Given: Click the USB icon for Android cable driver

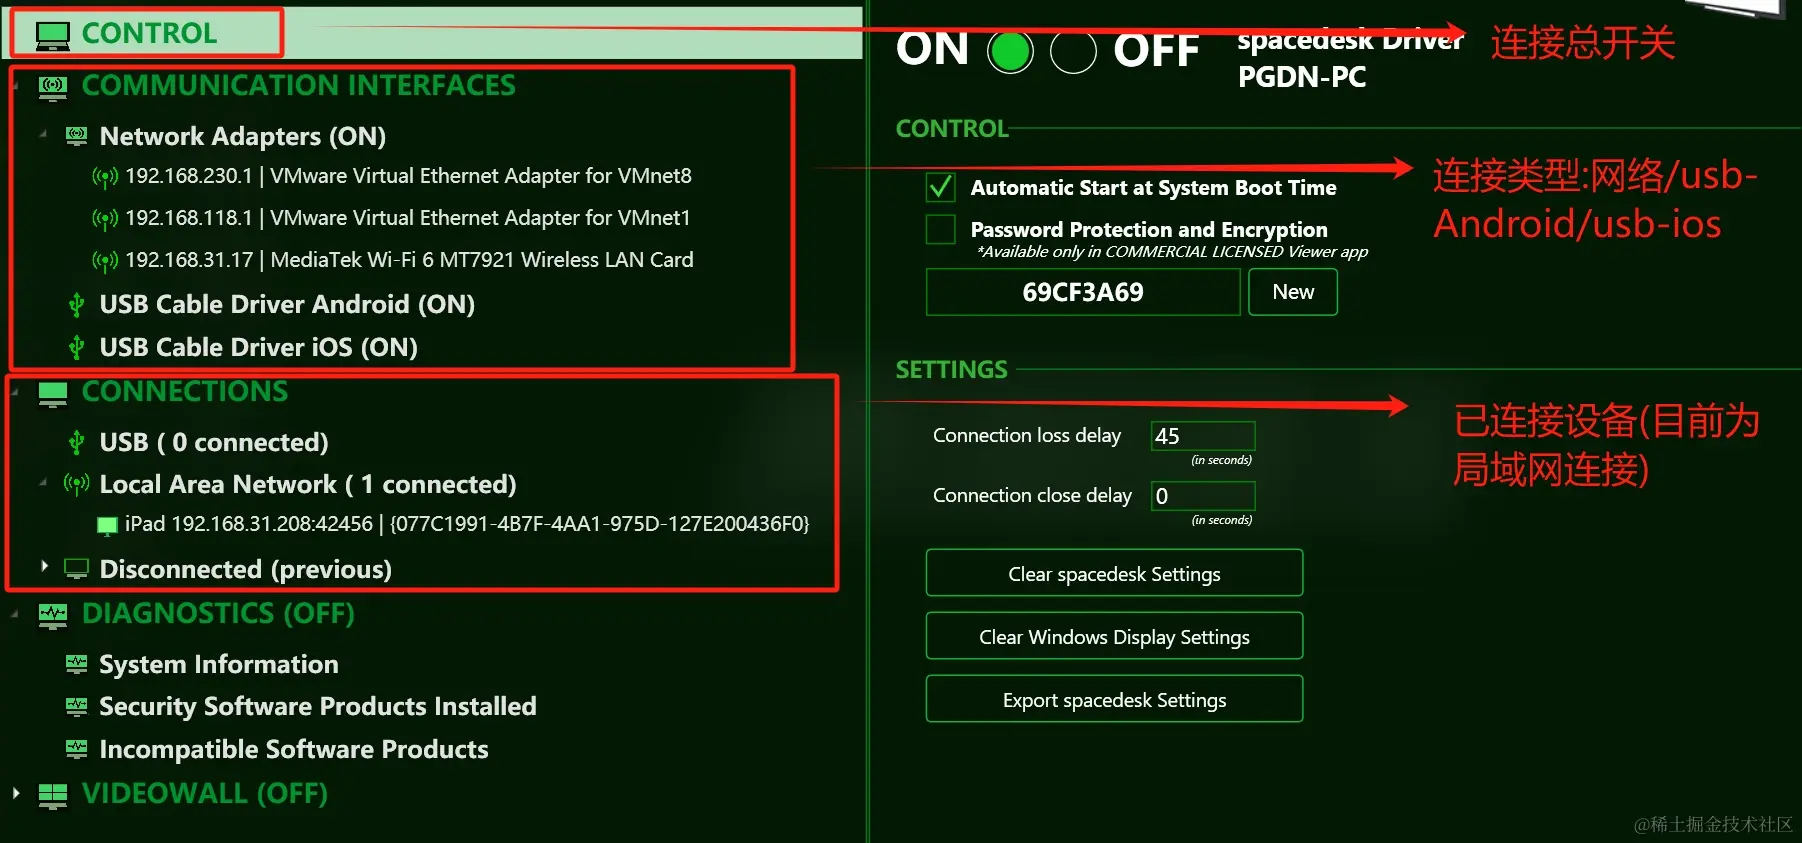Looking at the screenshot, I should [x=76, y=304].
